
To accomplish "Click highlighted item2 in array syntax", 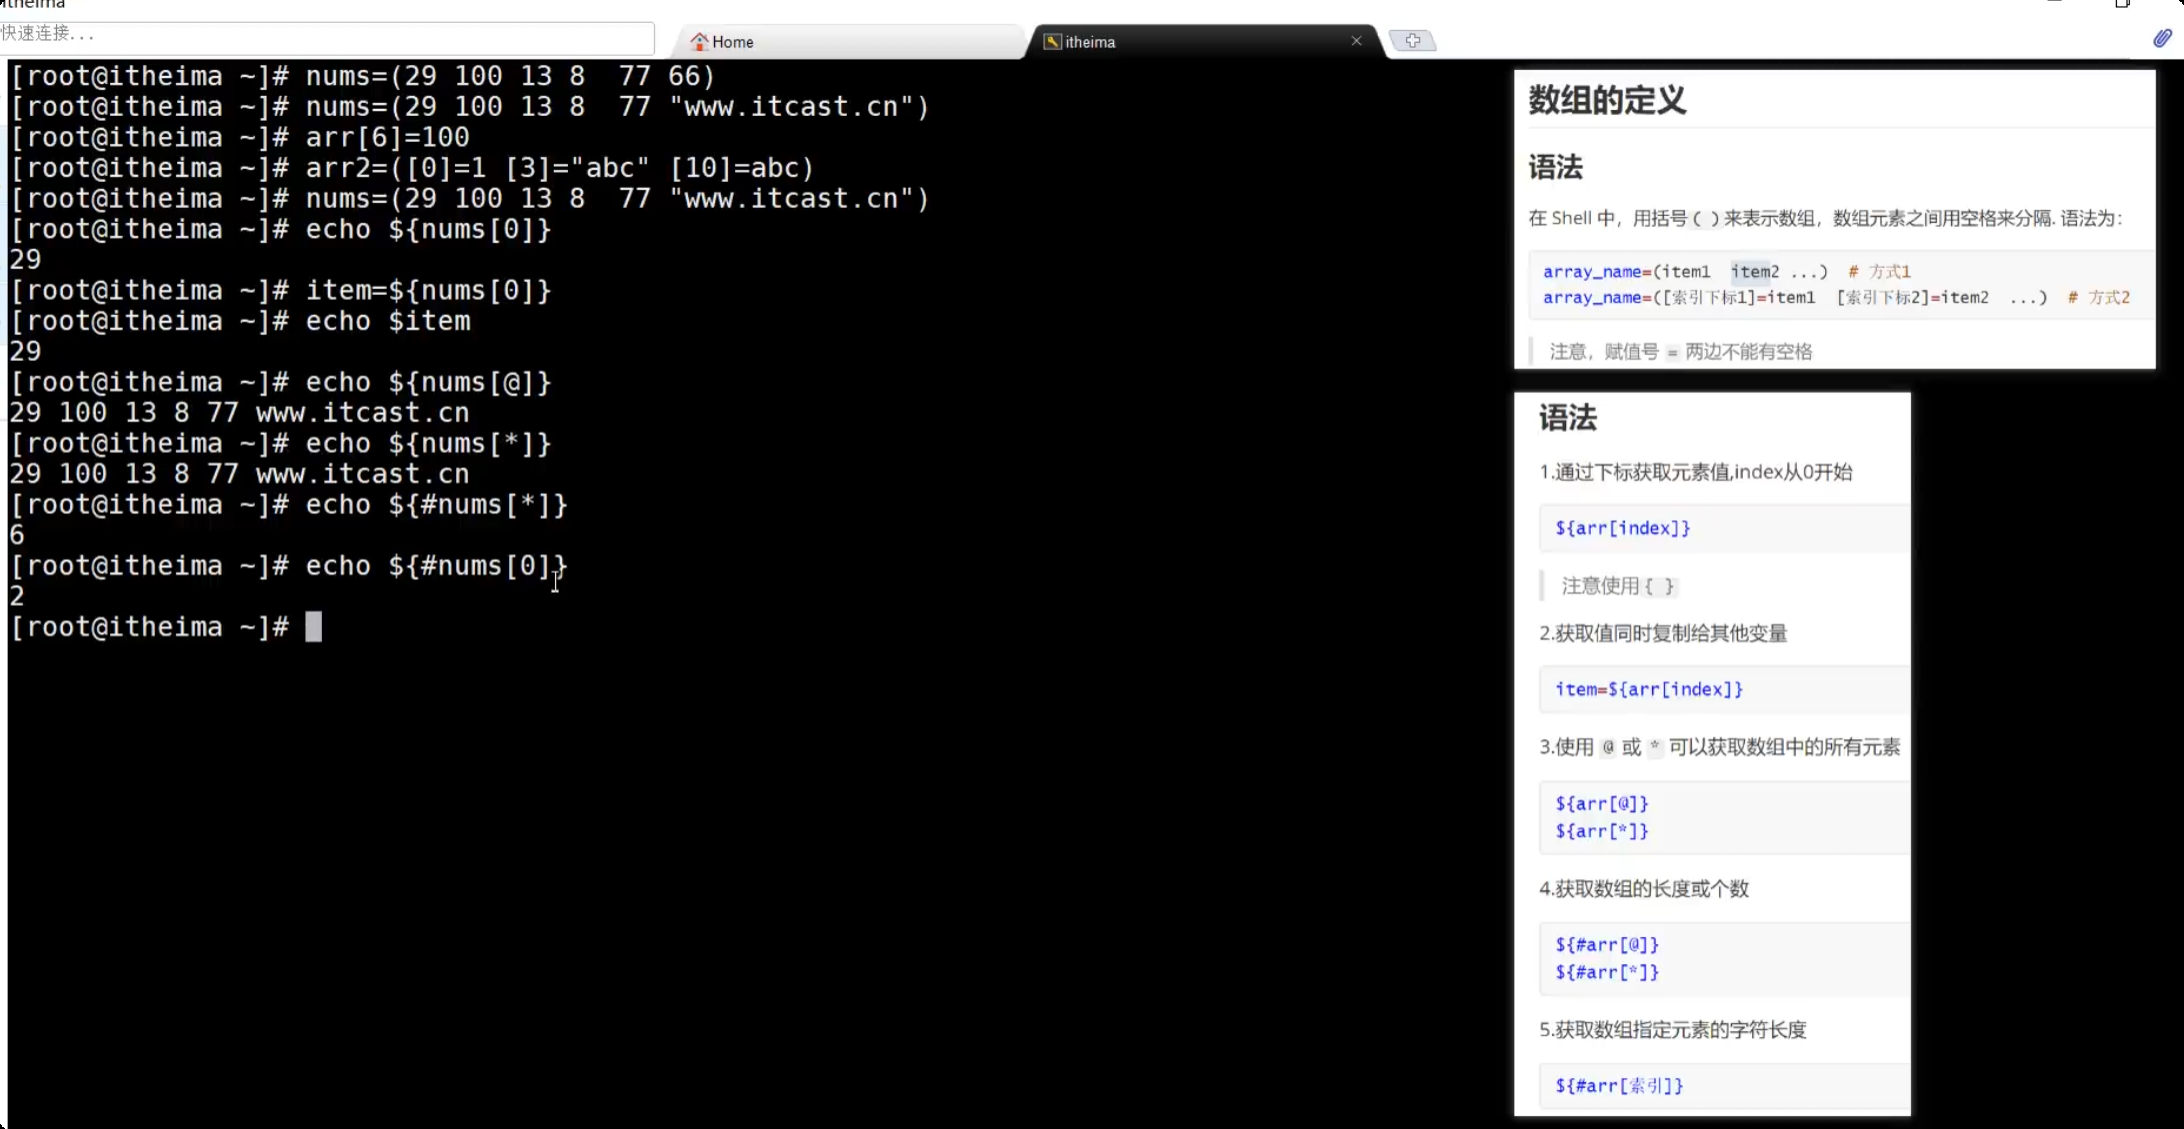I will click(1755, 271).
